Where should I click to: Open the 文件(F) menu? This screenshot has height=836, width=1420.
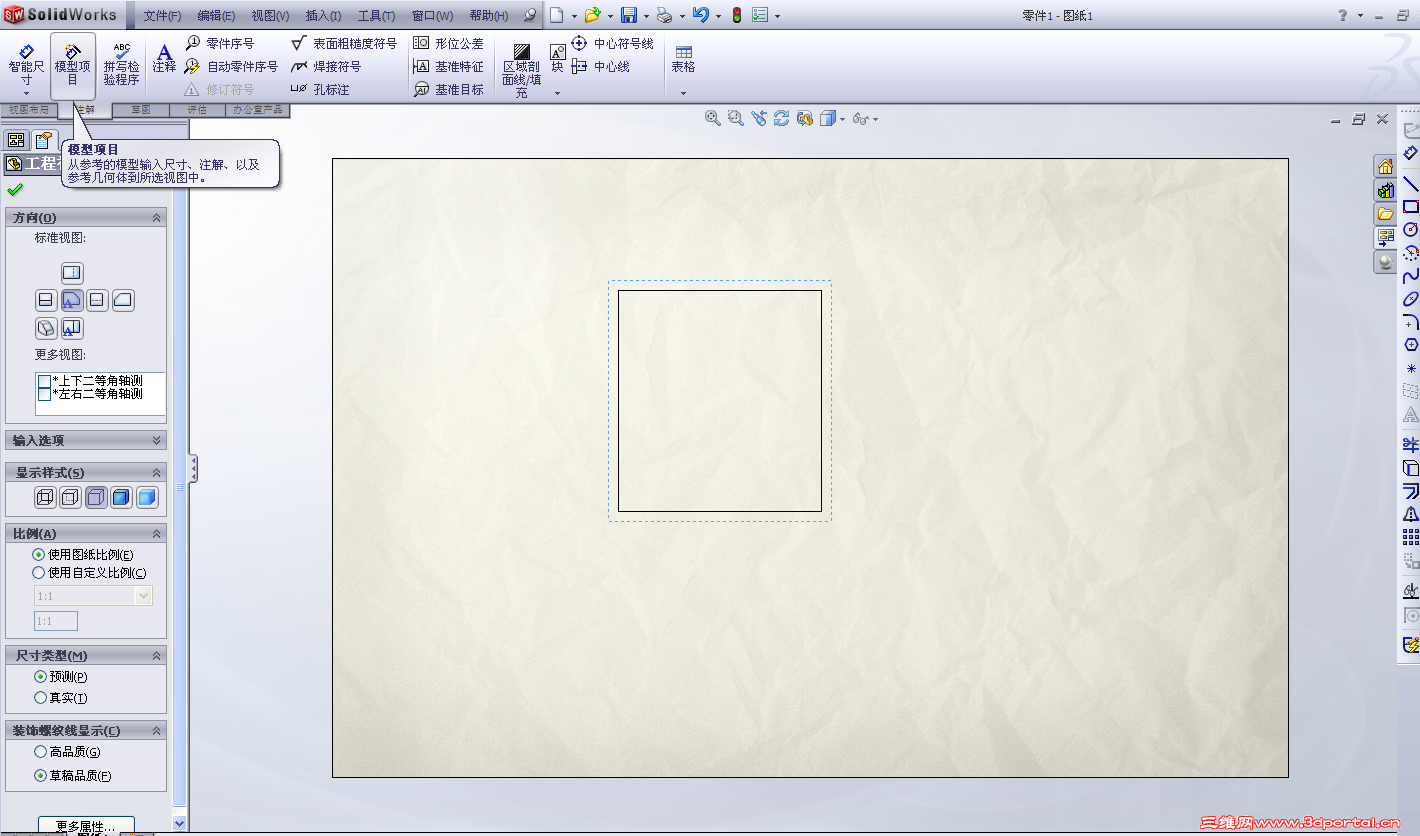(162, 16)
